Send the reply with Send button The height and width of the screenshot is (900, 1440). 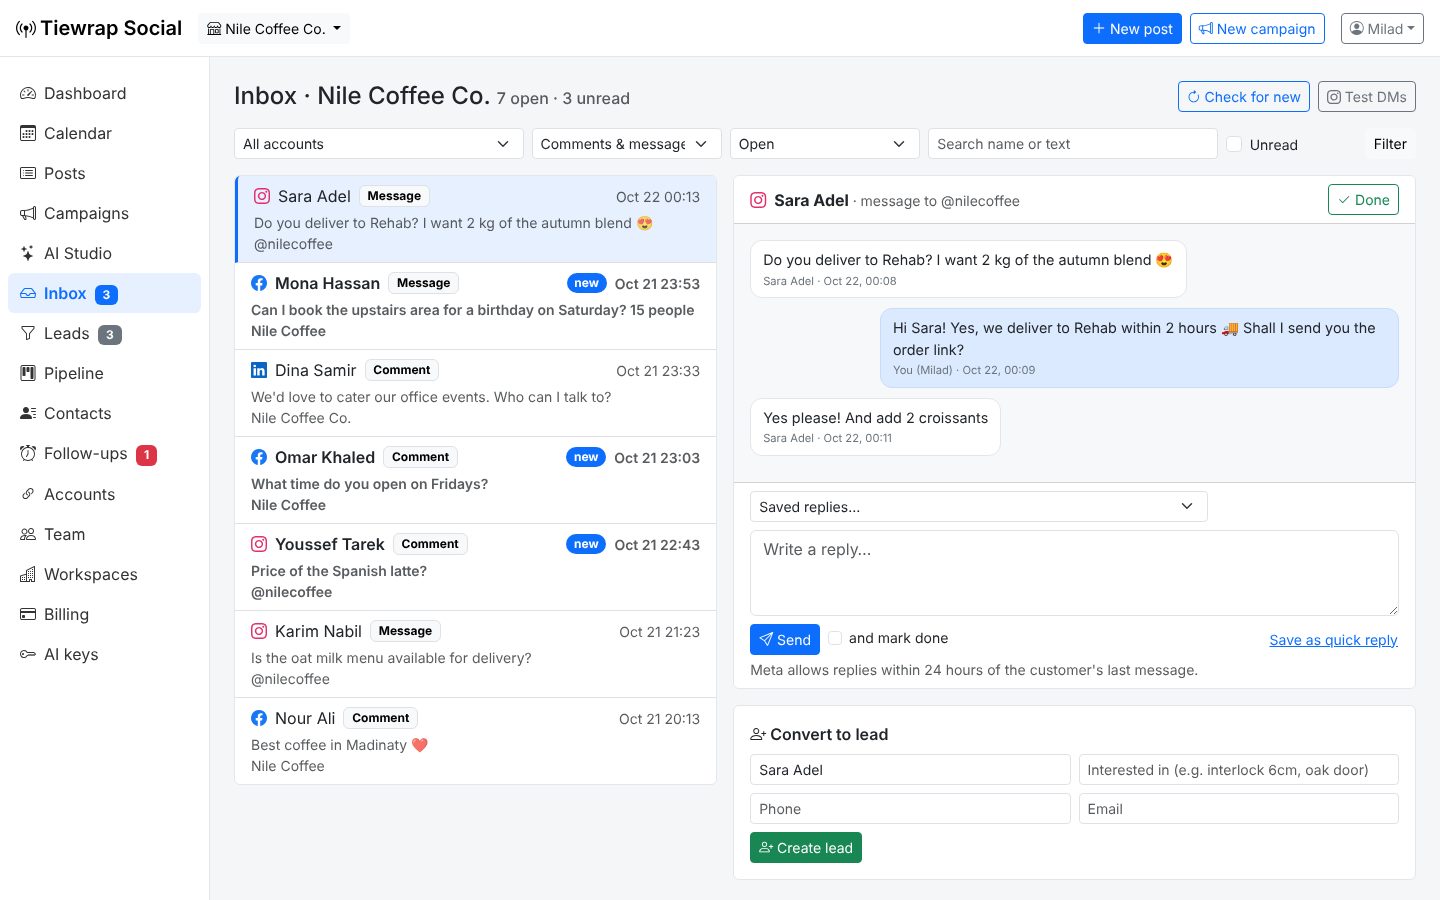(785, 640)
